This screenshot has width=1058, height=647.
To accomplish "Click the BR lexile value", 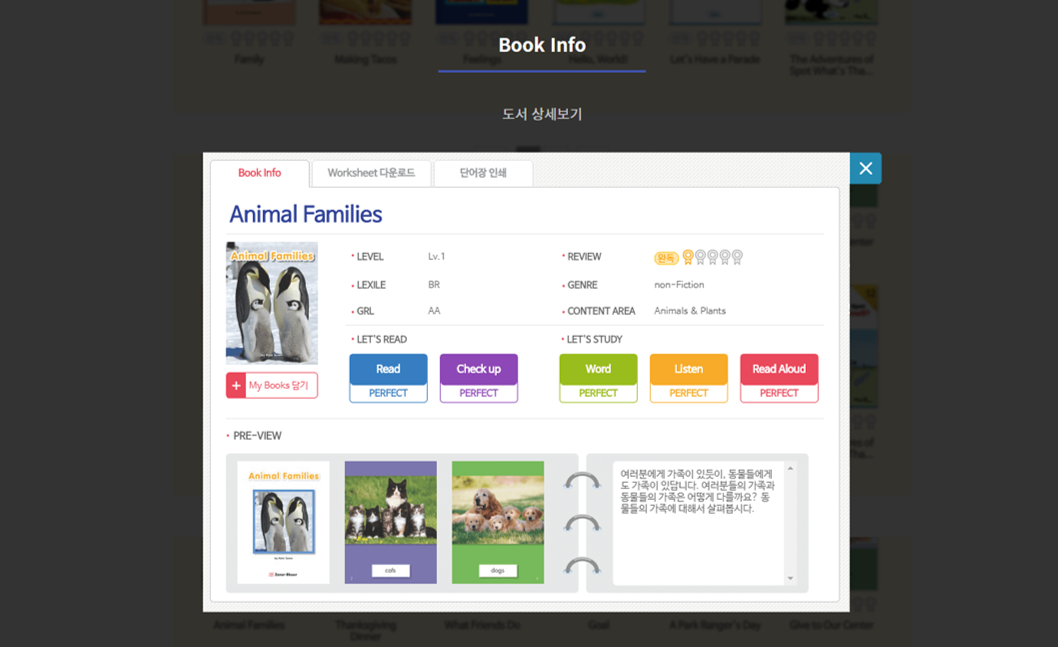I will [x=434, y=285].
